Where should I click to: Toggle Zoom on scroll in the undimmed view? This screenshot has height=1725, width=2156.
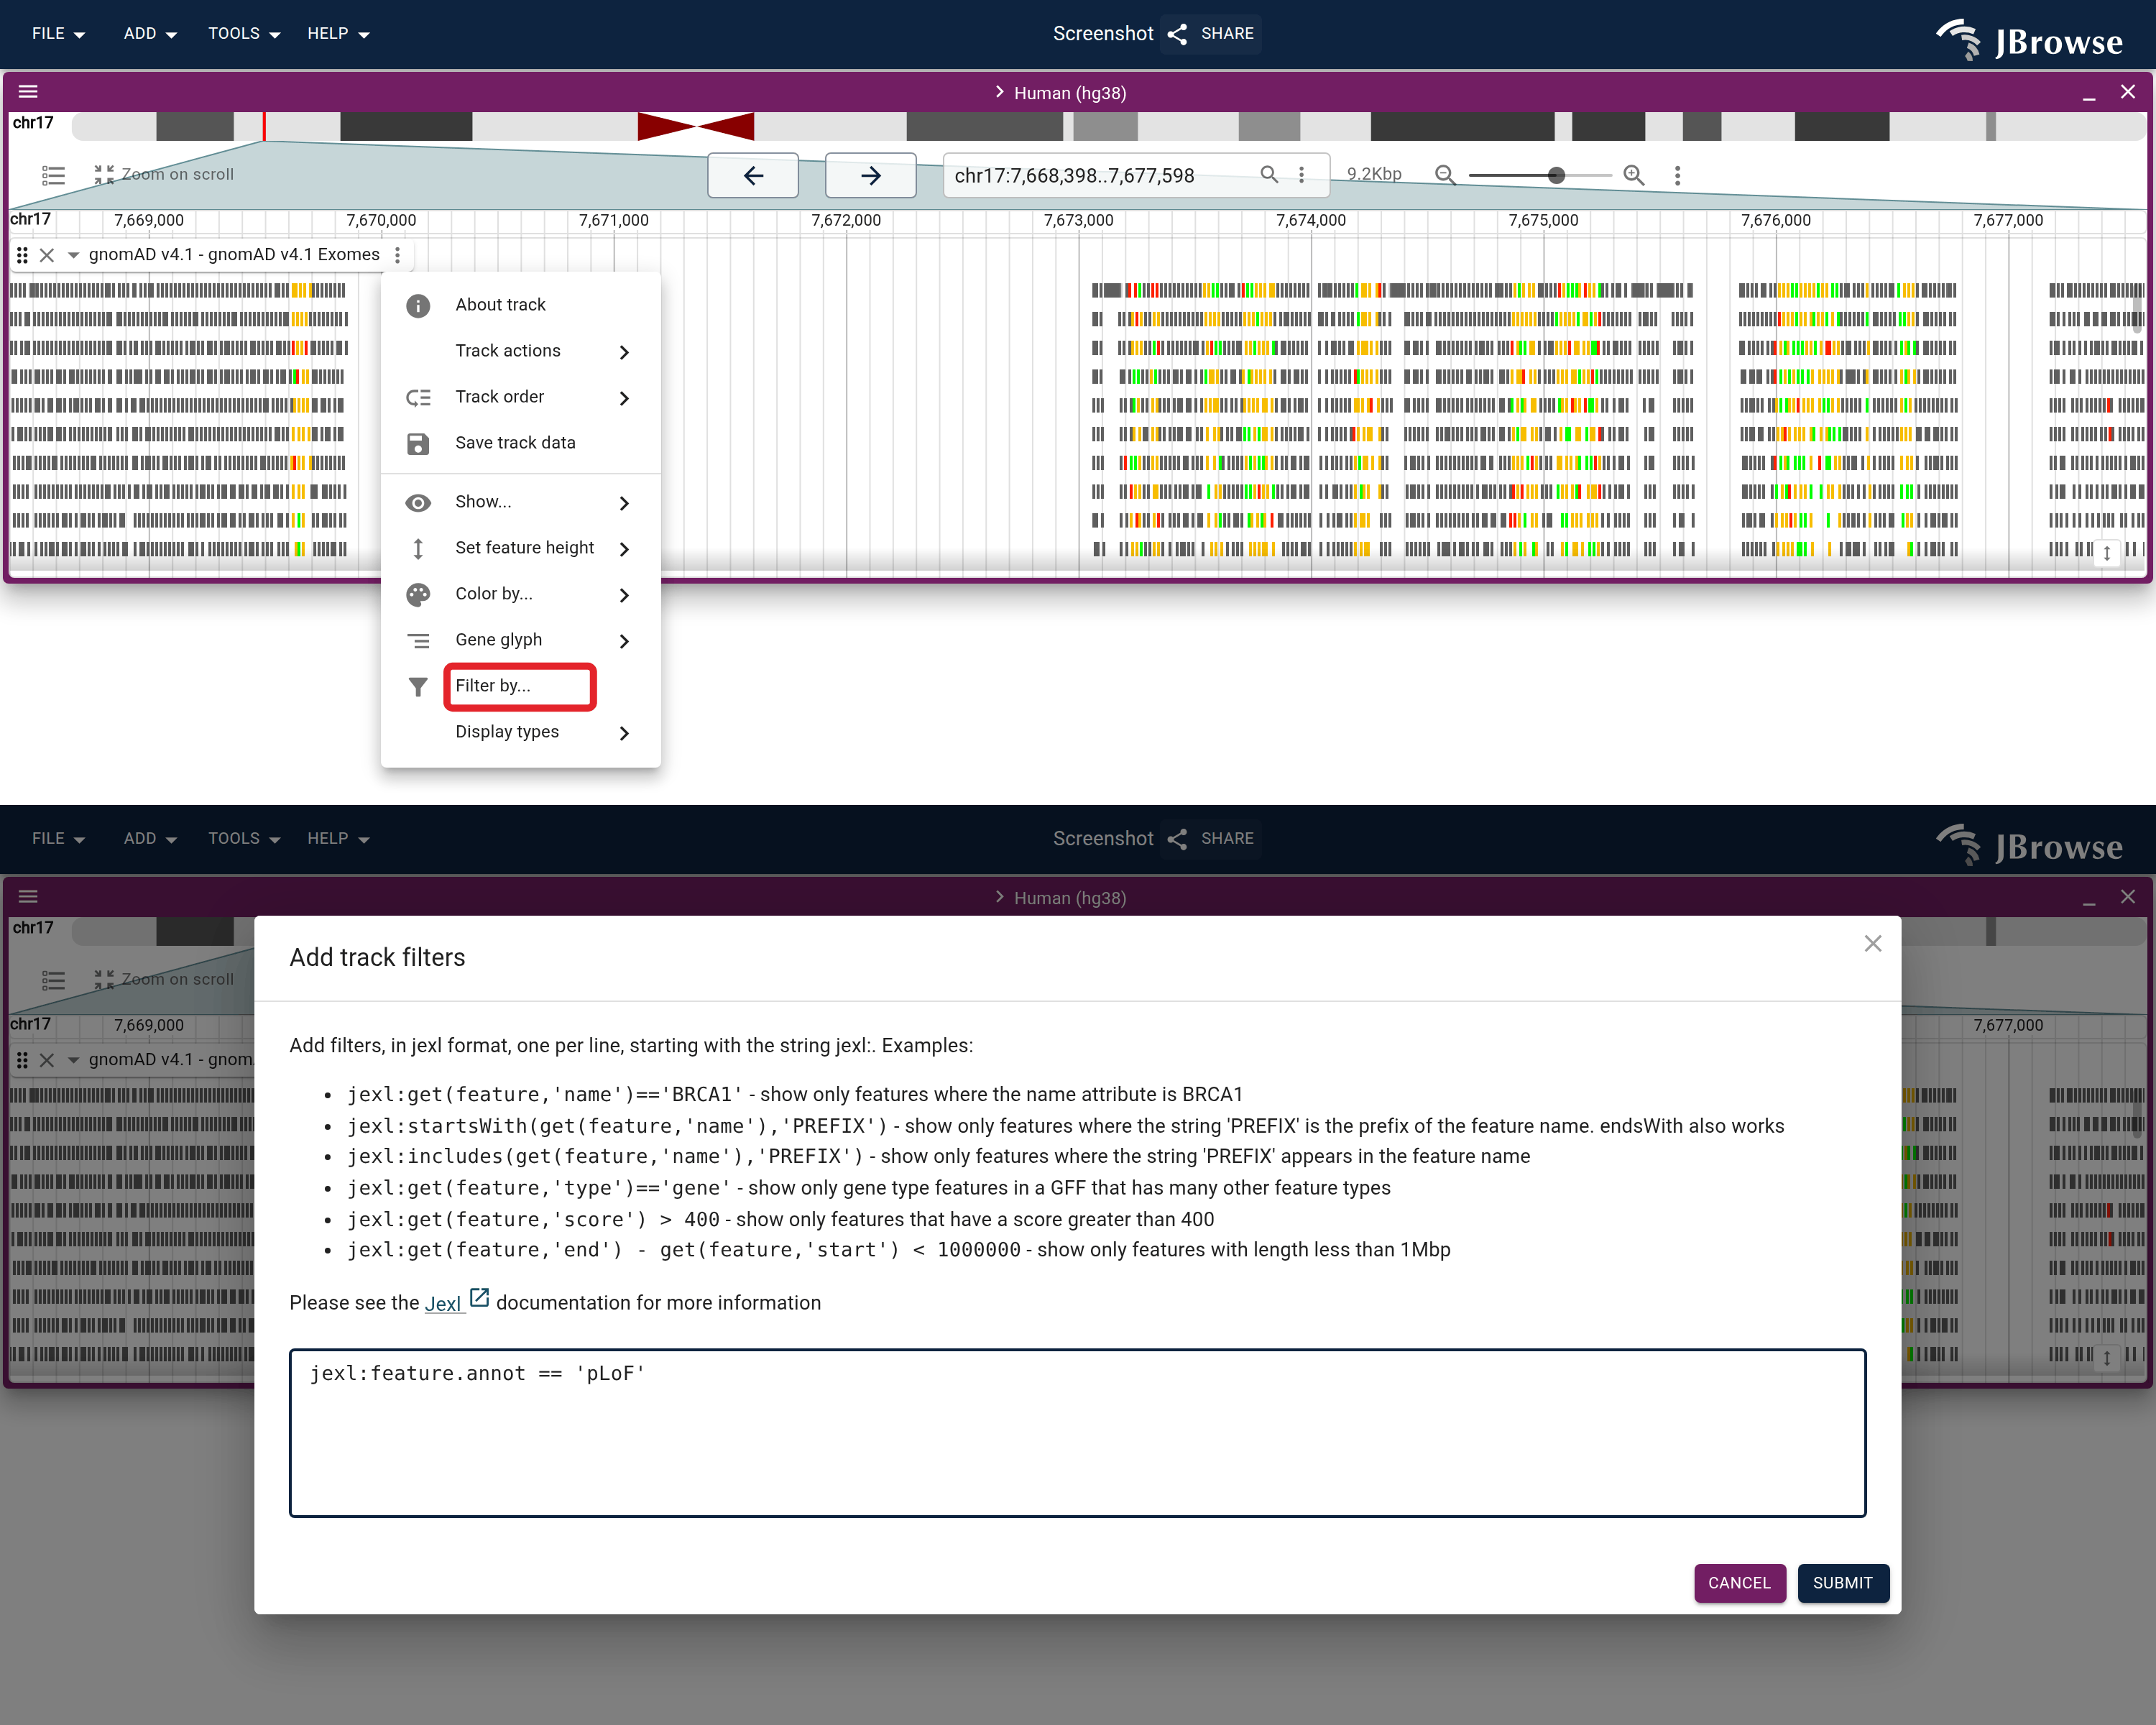(164, 174)
